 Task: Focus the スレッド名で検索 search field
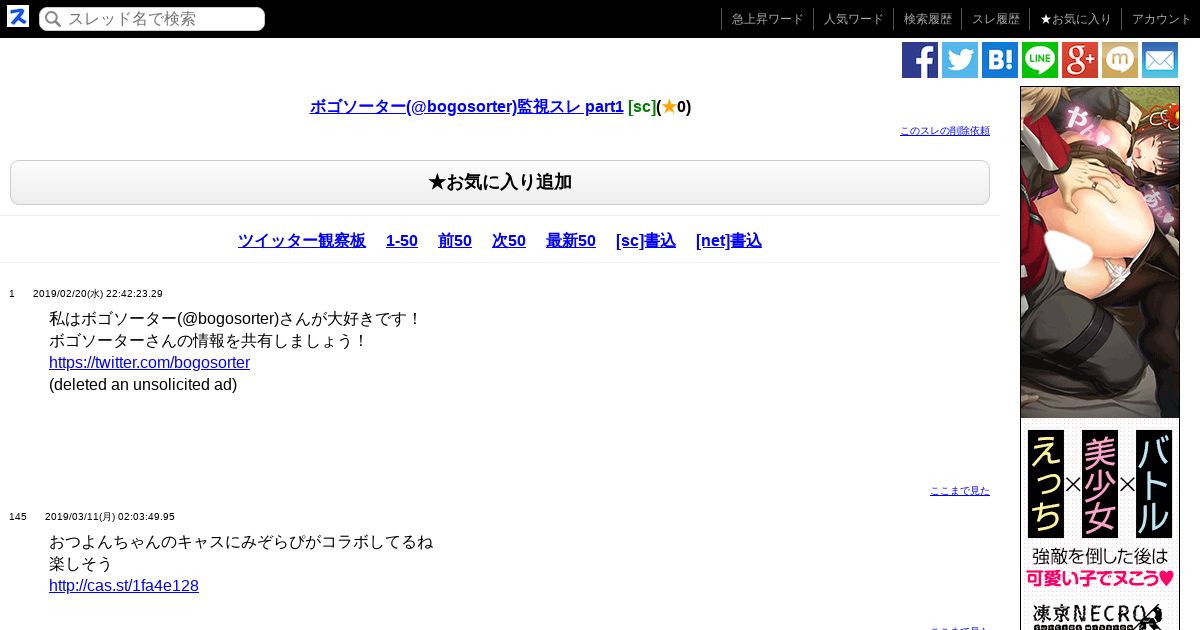(152, 19)
